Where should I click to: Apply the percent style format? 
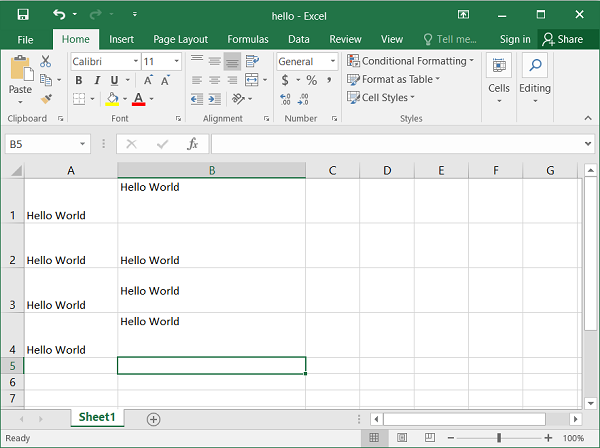pyautogui.click(x=312, y=80)
